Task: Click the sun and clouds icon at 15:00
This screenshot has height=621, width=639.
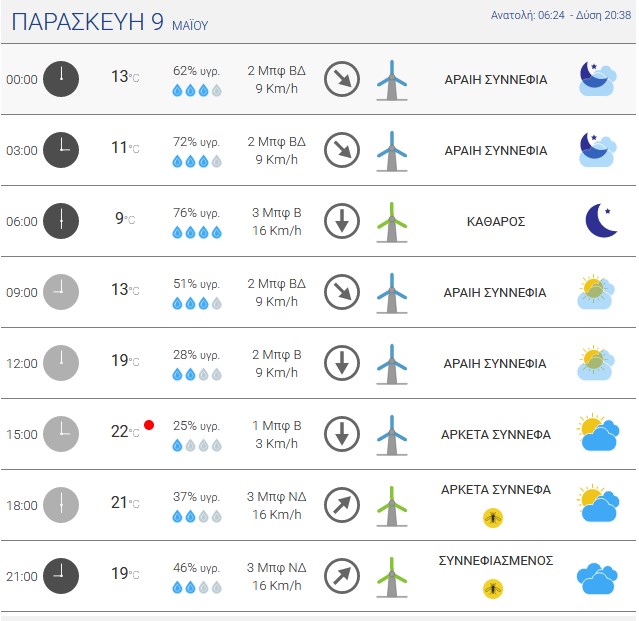Action: coord(598,432)
